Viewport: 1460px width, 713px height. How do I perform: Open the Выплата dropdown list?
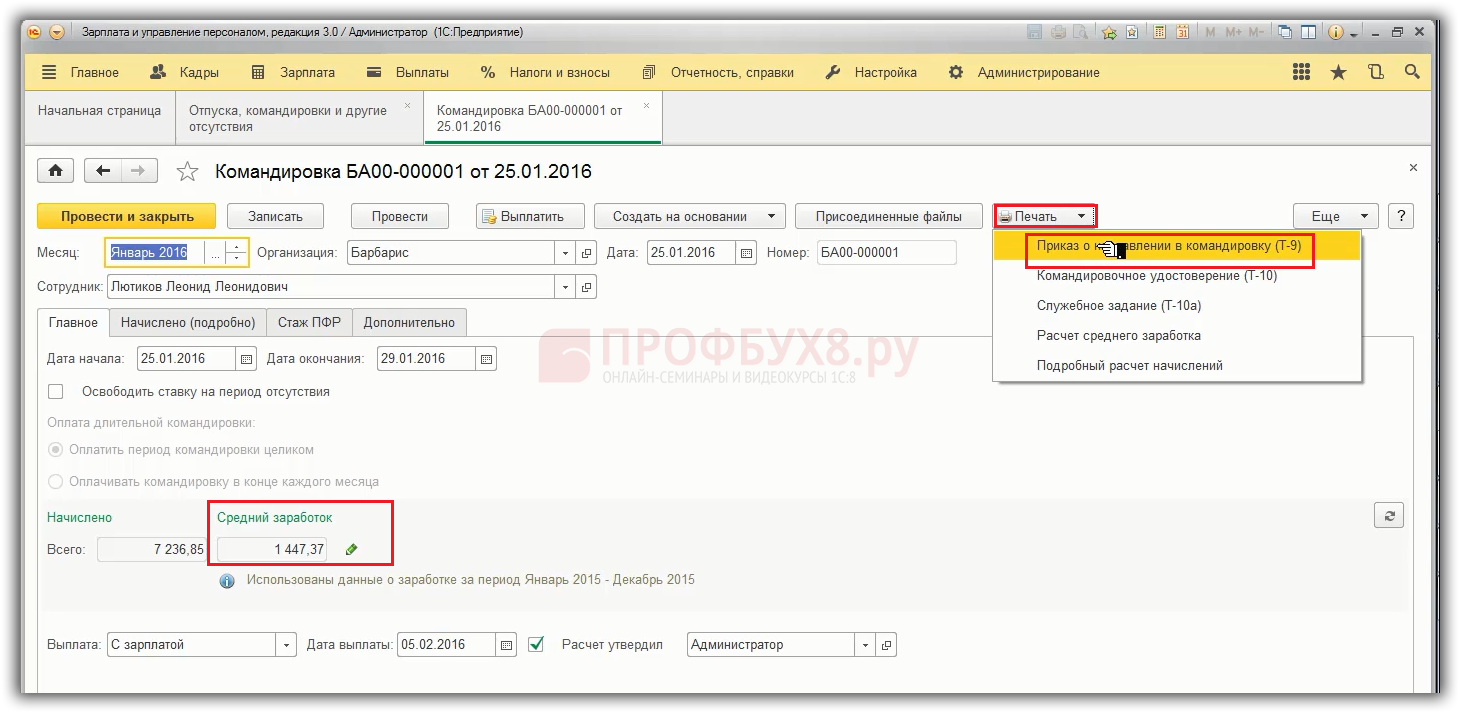click(286, 645)
